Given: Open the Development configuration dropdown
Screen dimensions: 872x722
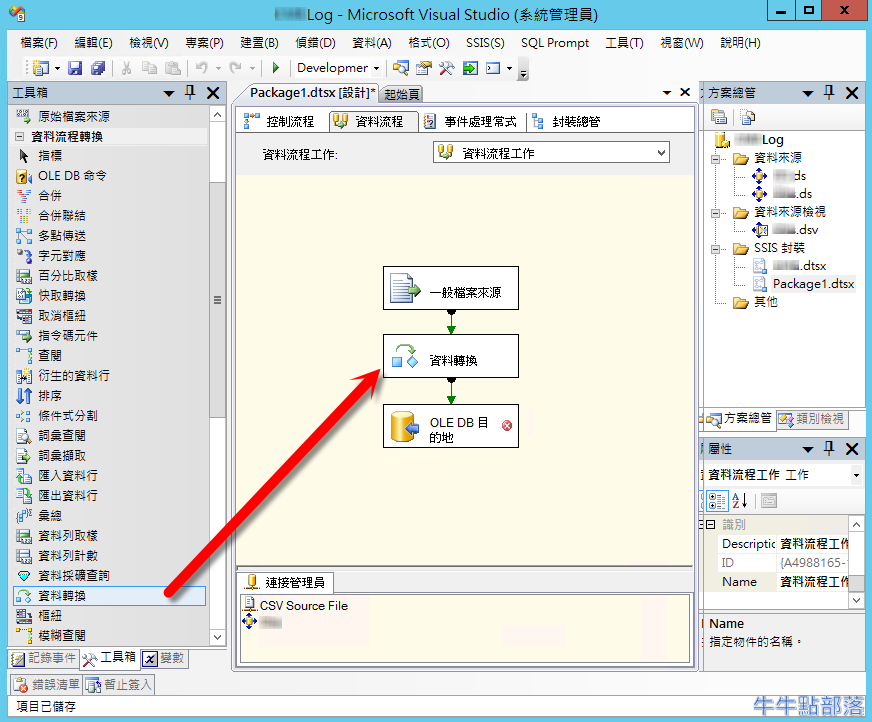Looking at the screenshot, I should [x=376, y=68].
